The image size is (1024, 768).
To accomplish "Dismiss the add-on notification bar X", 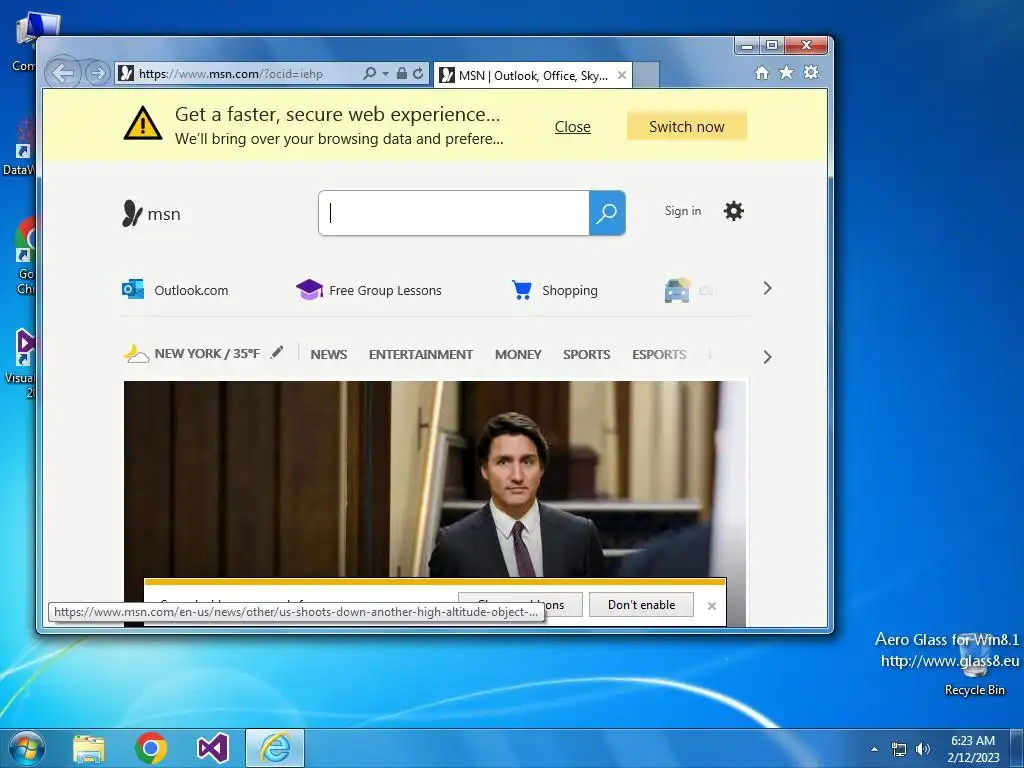I will pos(712,606).
